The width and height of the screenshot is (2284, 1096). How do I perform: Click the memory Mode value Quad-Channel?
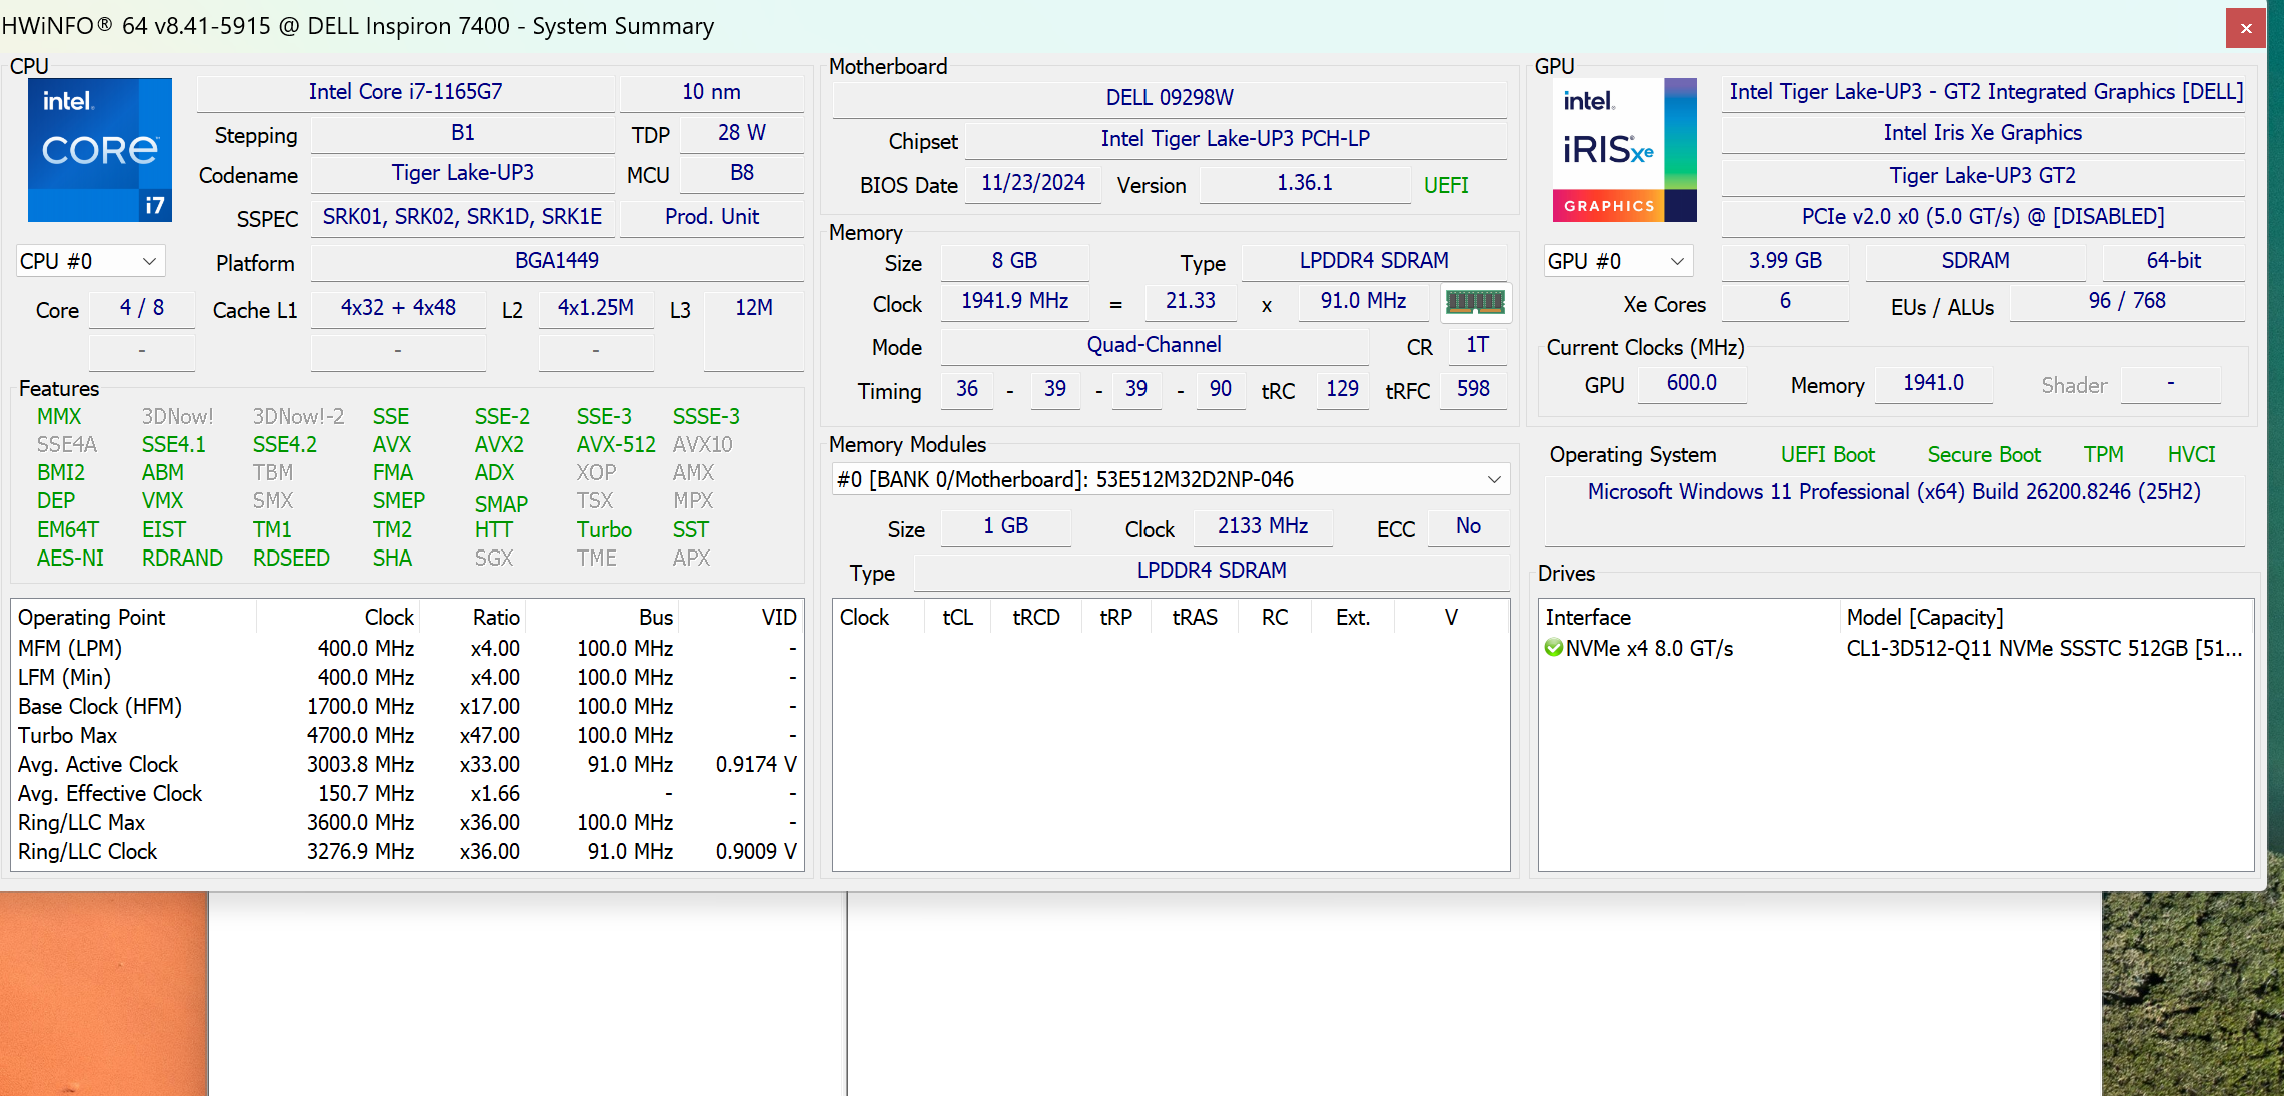pos(1154,345)
